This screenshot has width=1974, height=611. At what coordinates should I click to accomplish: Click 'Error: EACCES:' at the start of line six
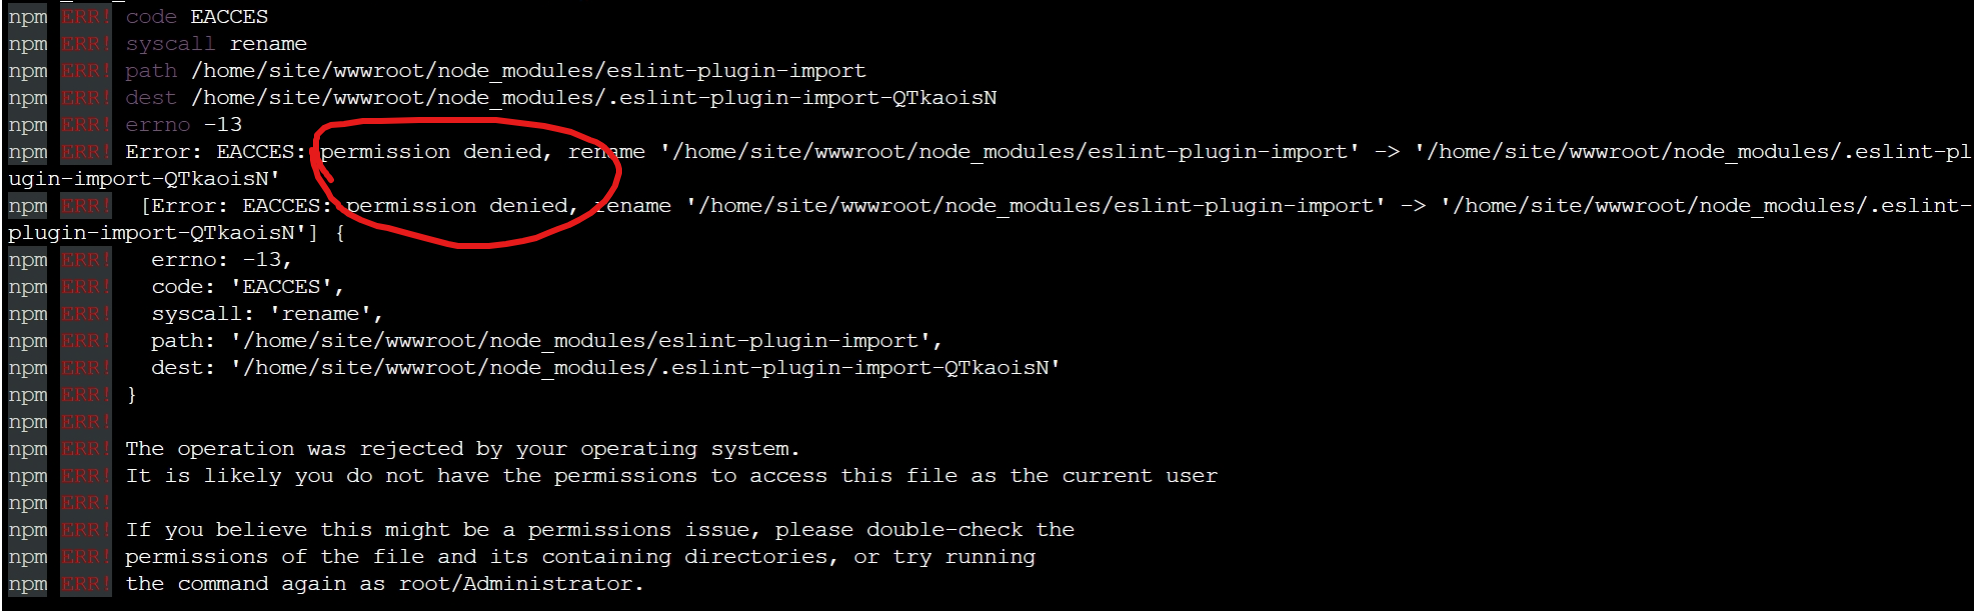point(215,152)
